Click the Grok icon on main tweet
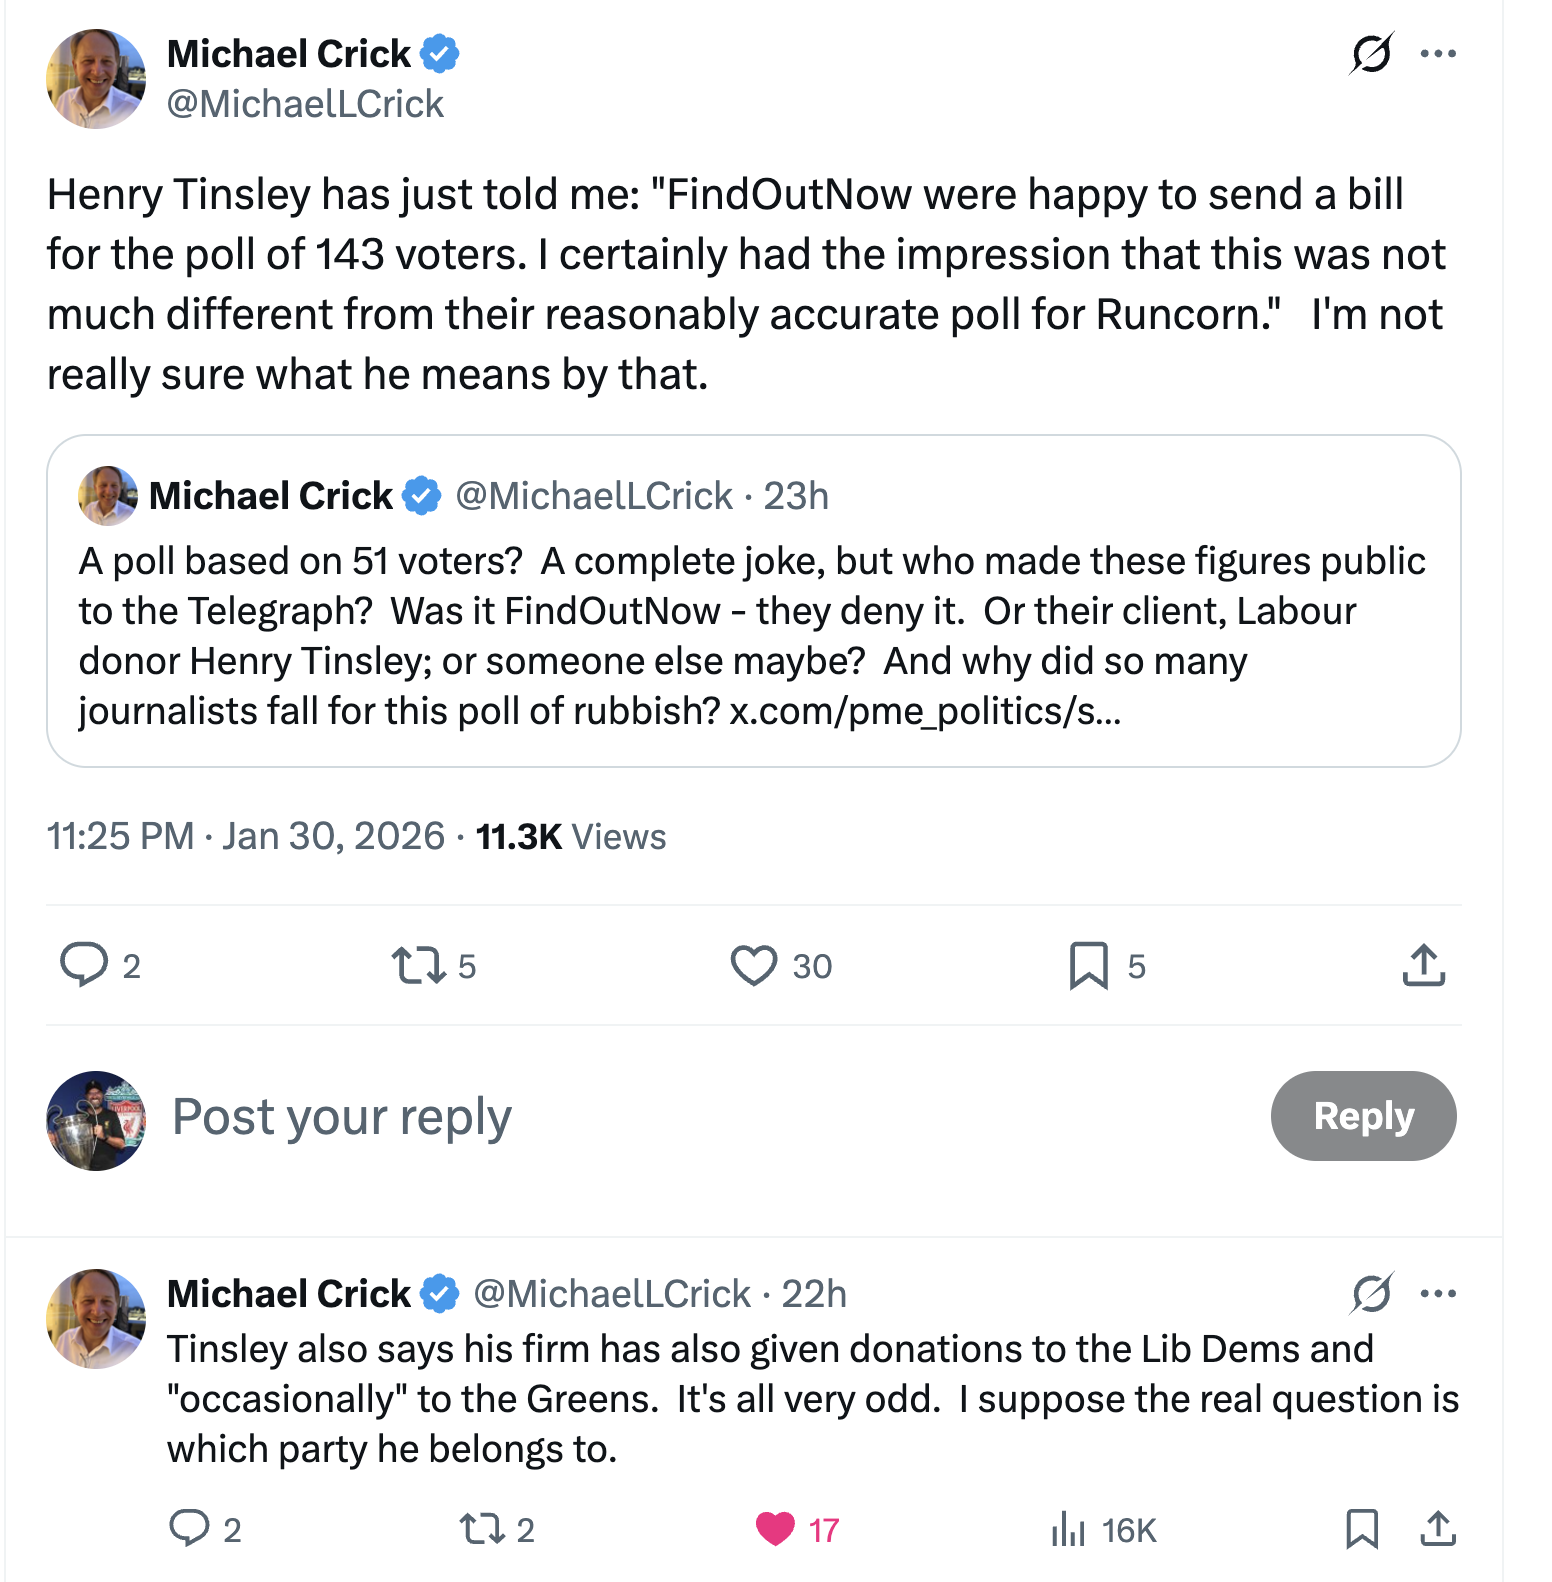Image resolution: width=1552 pixels, height=1582 pixels. pos(1371,54)
